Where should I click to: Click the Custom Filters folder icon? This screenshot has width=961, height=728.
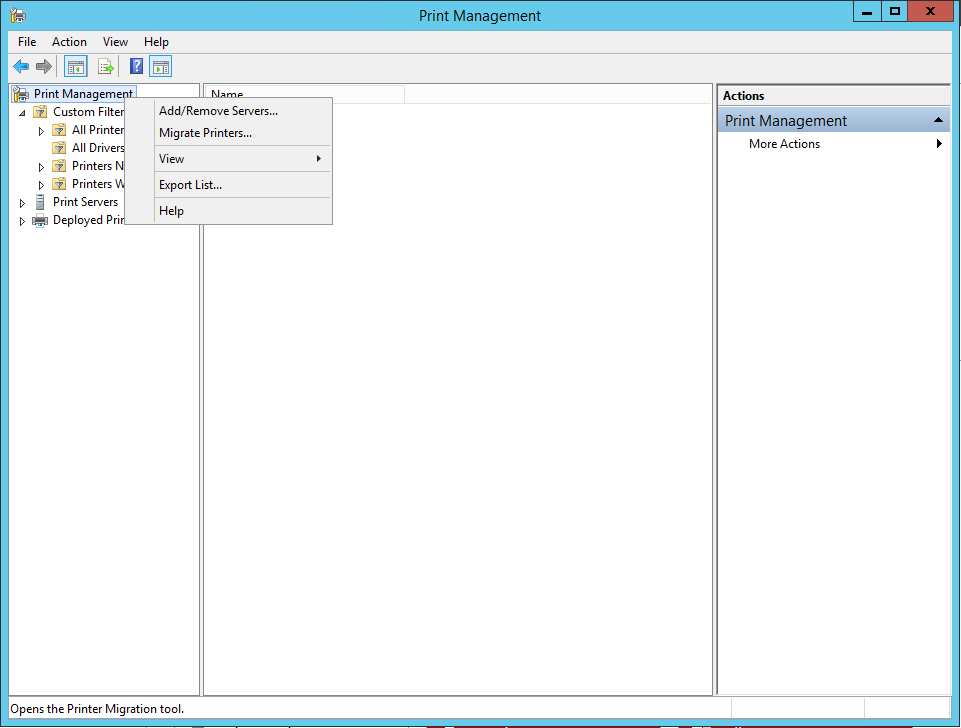(x=40, y=112)
